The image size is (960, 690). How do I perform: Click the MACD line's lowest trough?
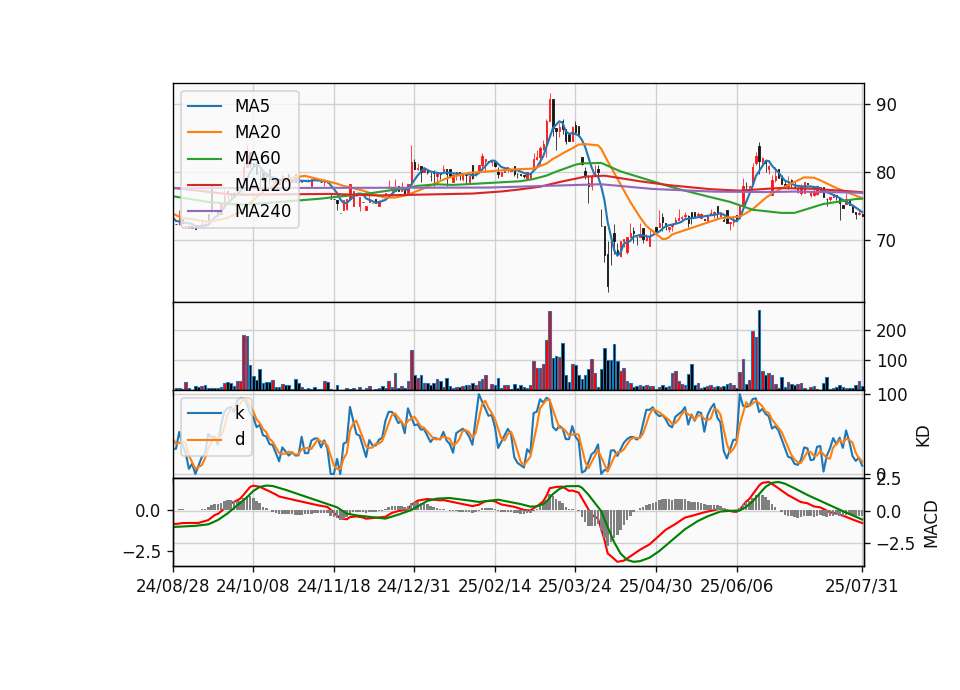[619, 561]
